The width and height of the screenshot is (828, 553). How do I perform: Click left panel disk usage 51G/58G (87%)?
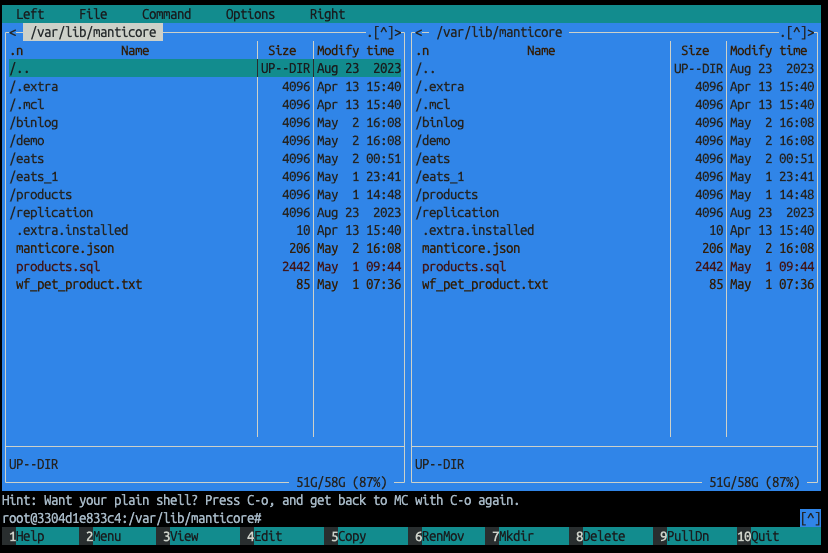click(341, 482)
